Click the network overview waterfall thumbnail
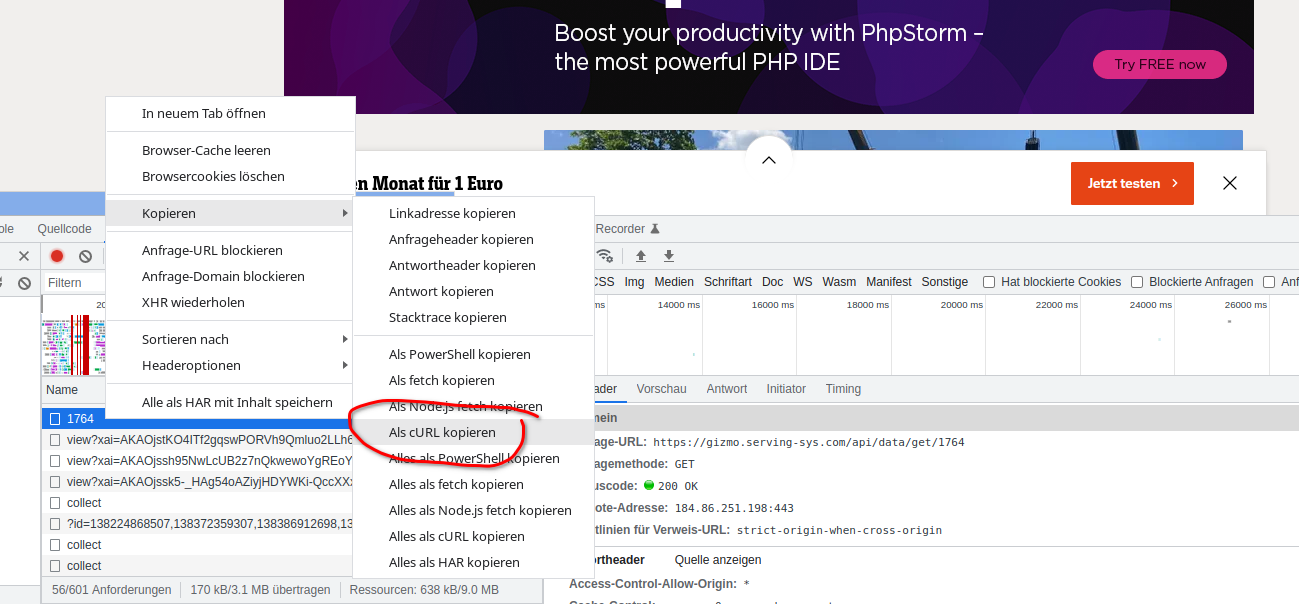This screenshot has width=1299, height=604. [x=74, y=345]
